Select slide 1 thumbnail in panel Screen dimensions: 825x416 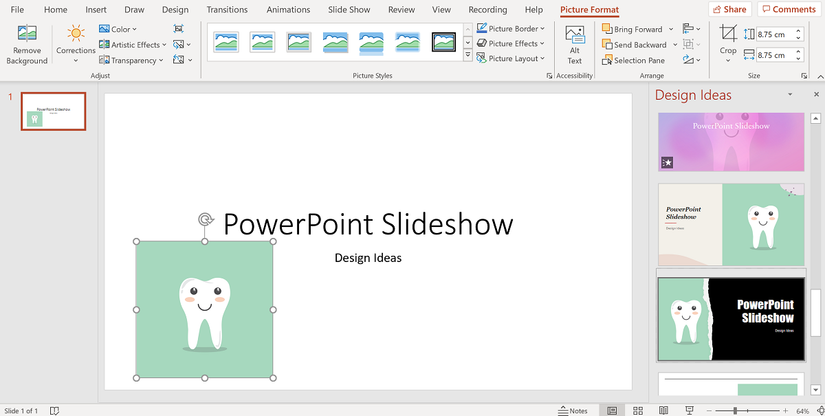(x=53, y=111)
